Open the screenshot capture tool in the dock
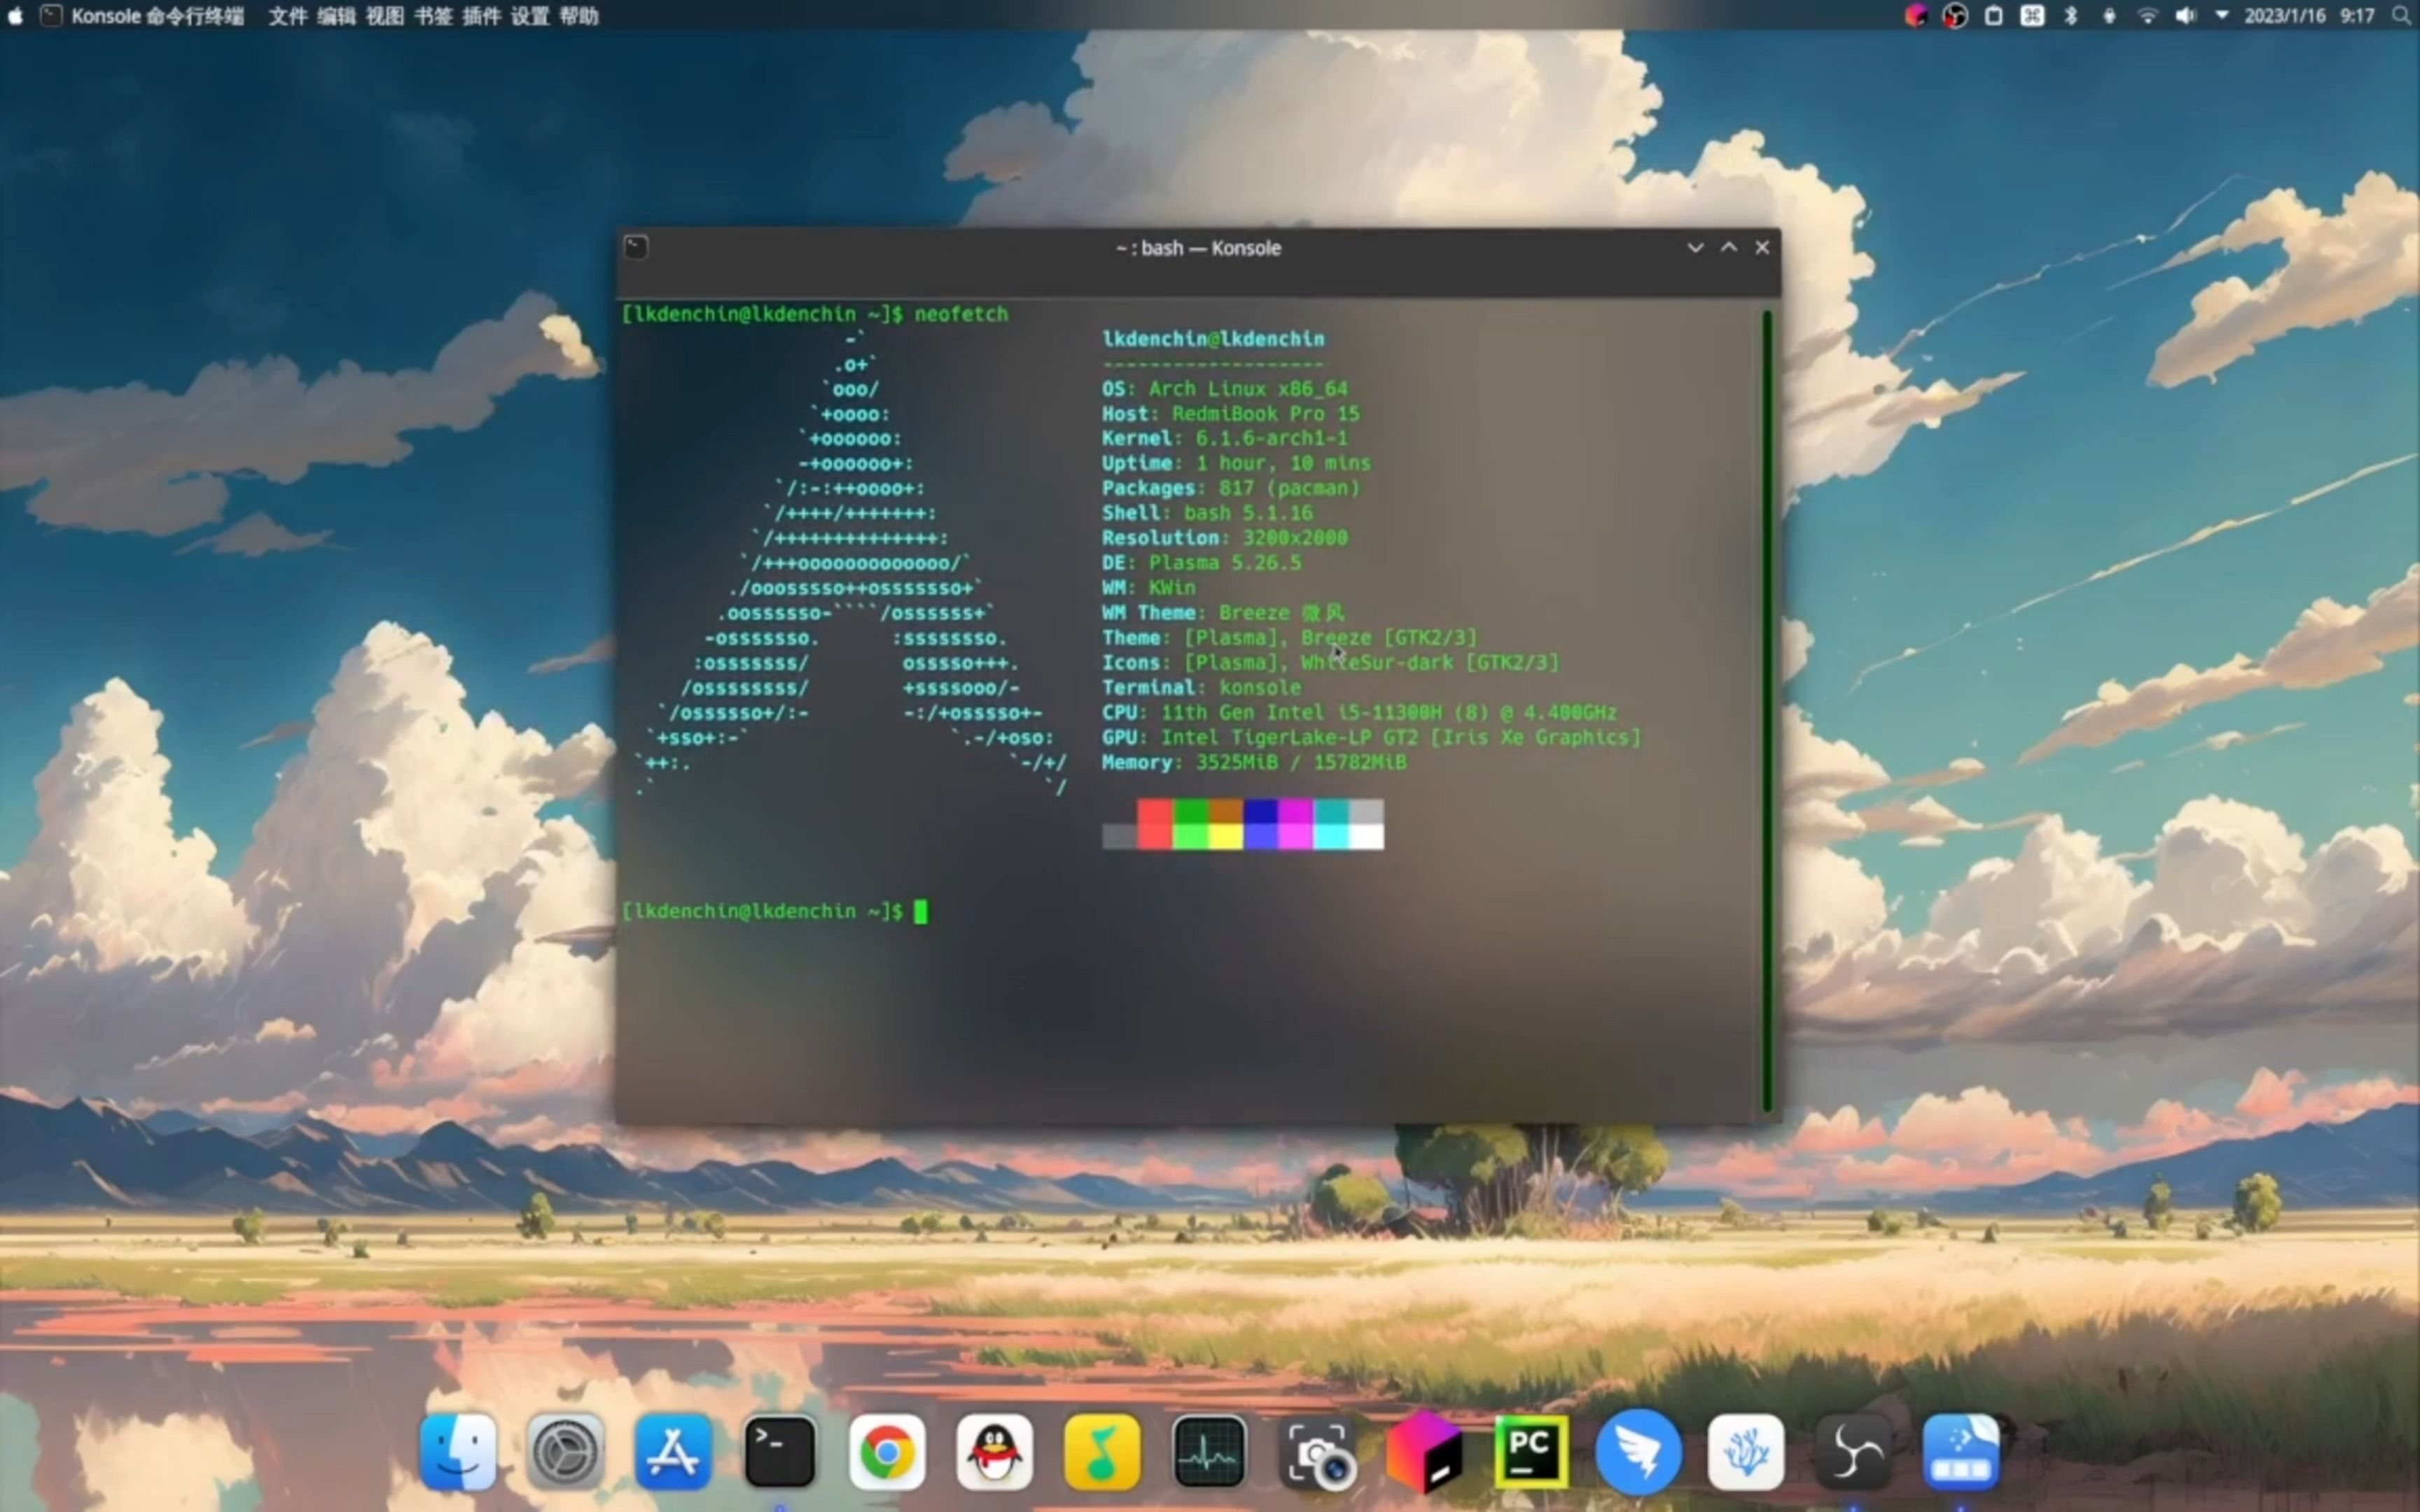Viewport: 2420px width, 1512px height. [1317, 1451]
